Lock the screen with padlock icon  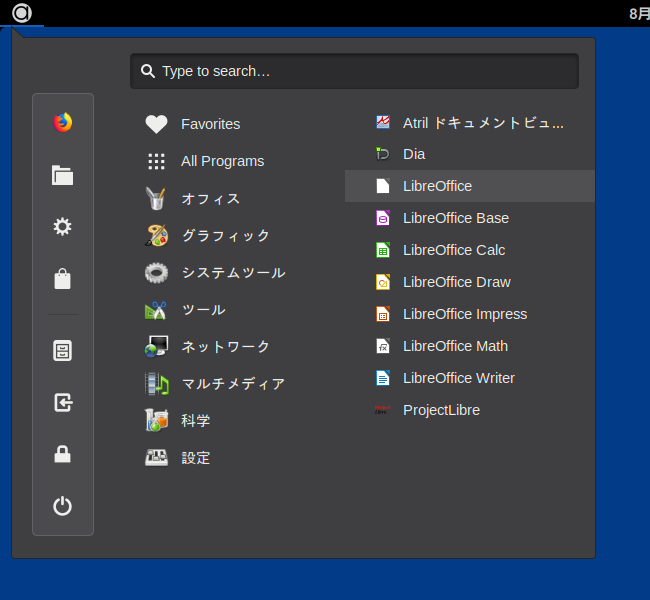pyautogui.click(x=63, y=454)
